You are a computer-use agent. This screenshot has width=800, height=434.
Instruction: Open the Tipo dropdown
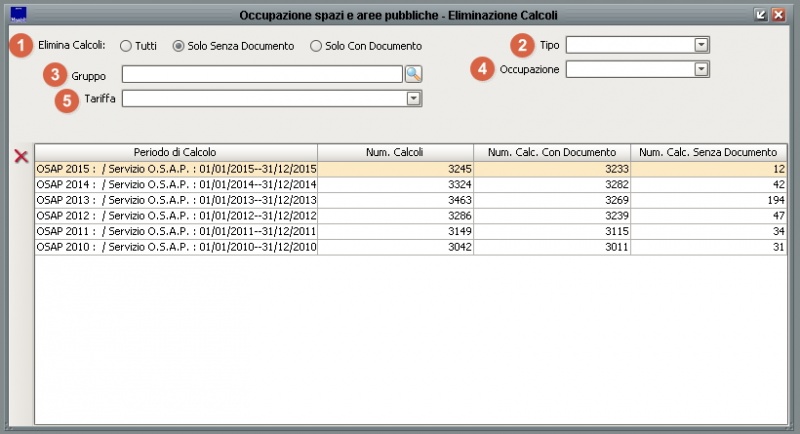(702, 45)
